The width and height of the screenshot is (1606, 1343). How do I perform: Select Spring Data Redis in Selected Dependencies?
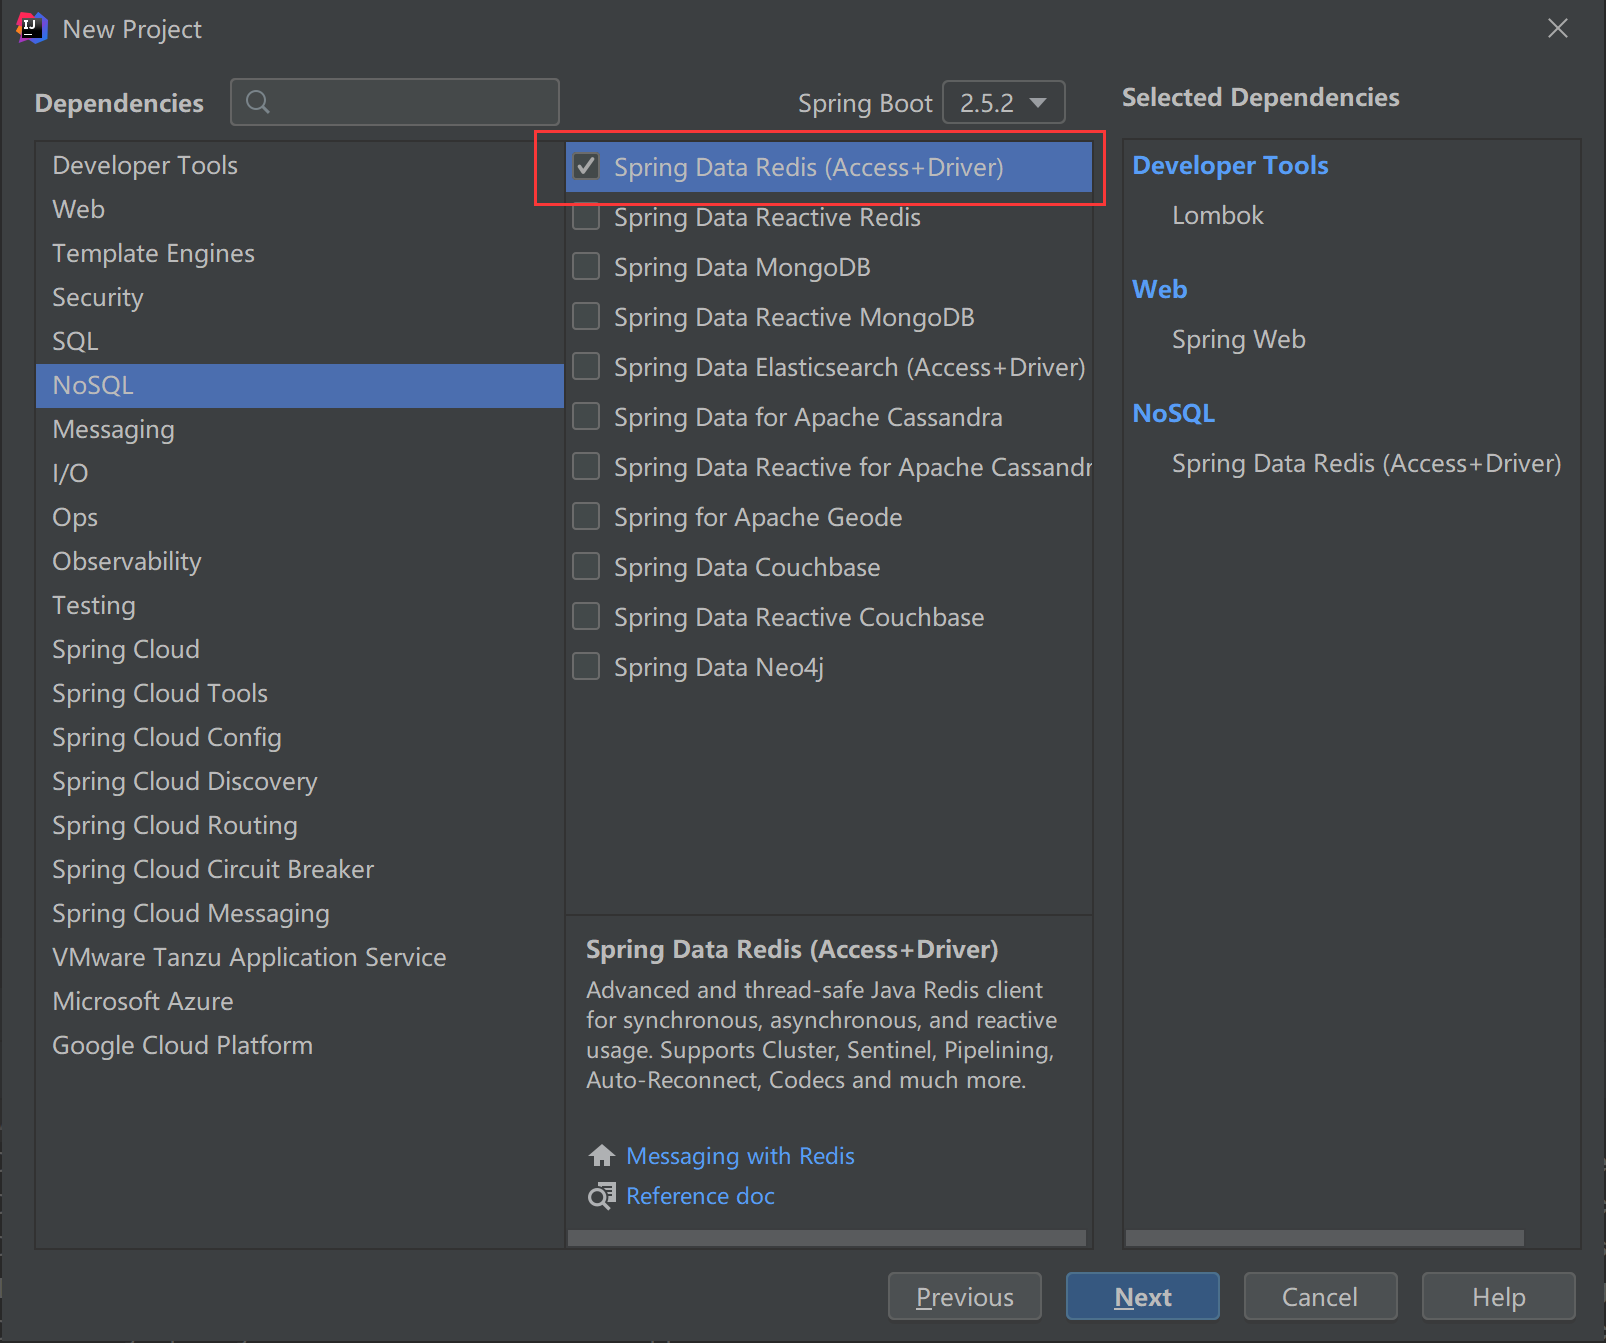(x=1366, y=464)
